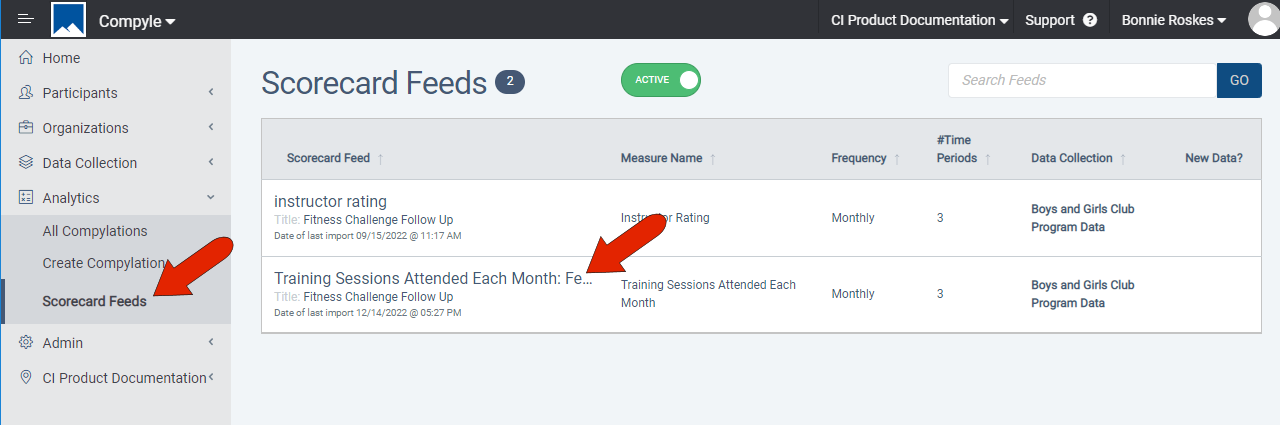Click the Compyle mountain logo
The image size is (1280, 425).
[68, 20]
